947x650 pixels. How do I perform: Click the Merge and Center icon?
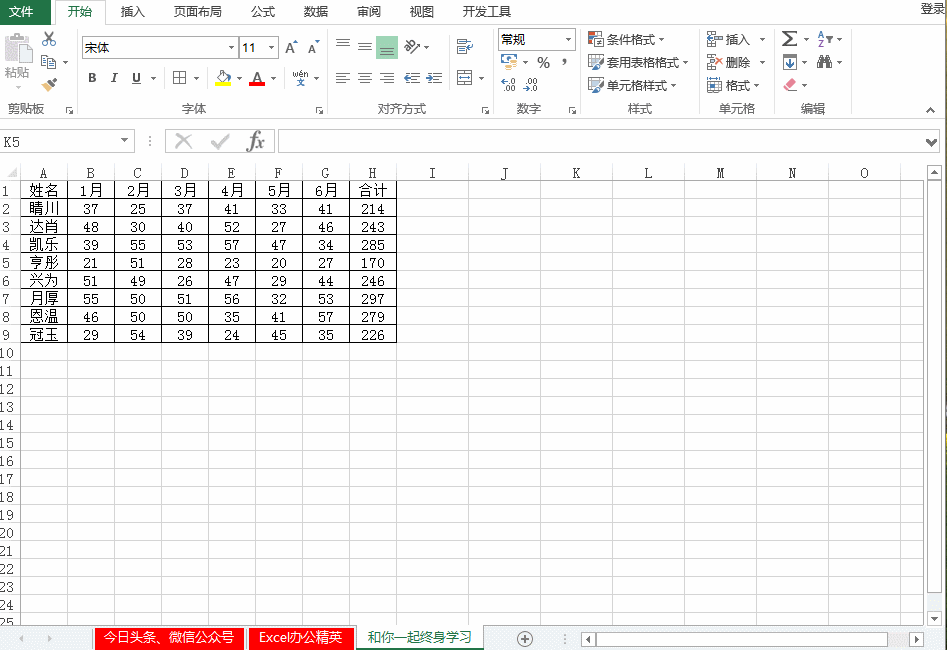click(x=464, y=77)
